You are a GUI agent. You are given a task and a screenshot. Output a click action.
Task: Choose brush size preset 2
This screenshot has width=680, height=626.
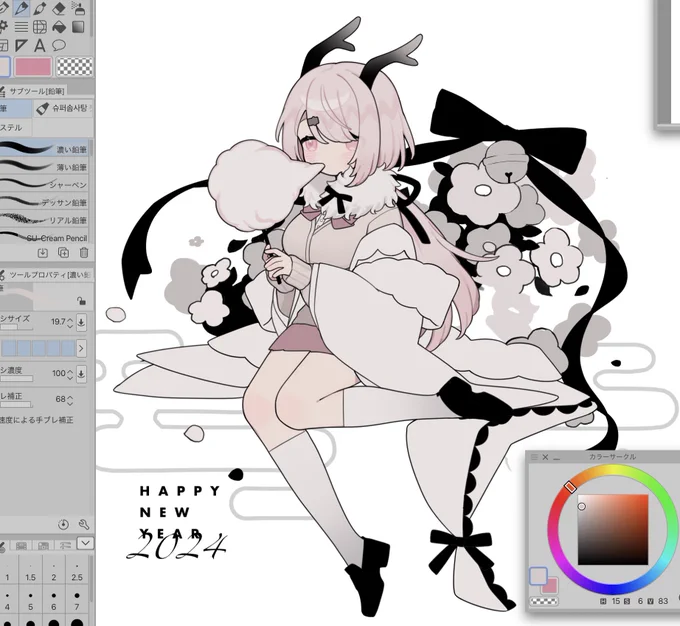[x=54, y=572]
